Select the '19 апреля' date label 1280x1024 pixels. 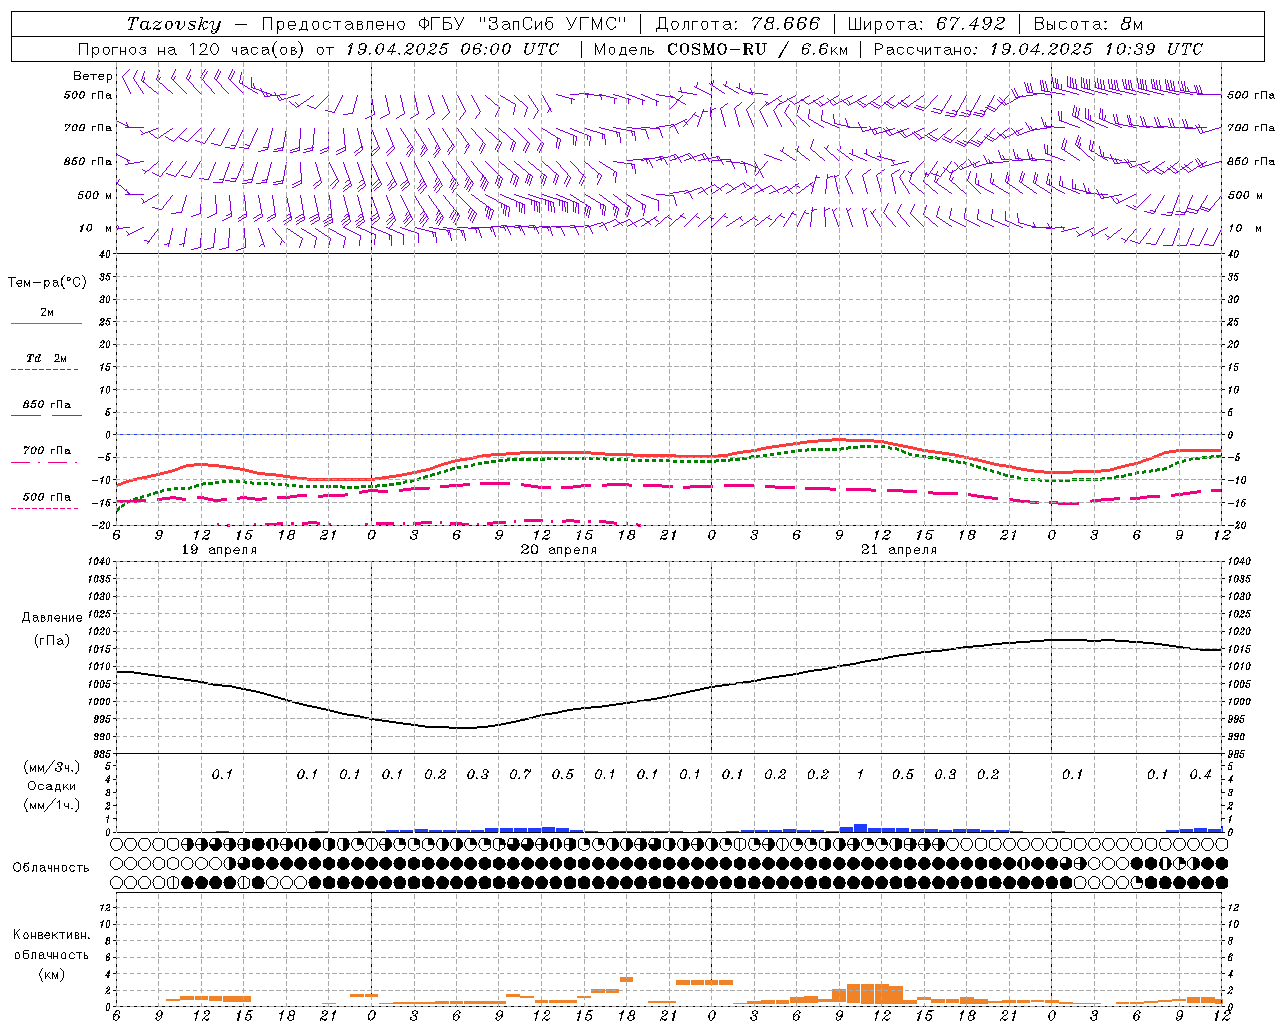tap(219, 550)
